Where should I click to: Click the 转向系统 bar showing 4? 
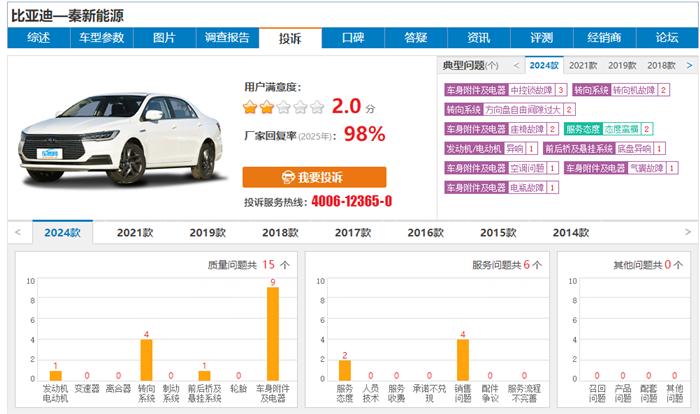click(x=146, y=360)
